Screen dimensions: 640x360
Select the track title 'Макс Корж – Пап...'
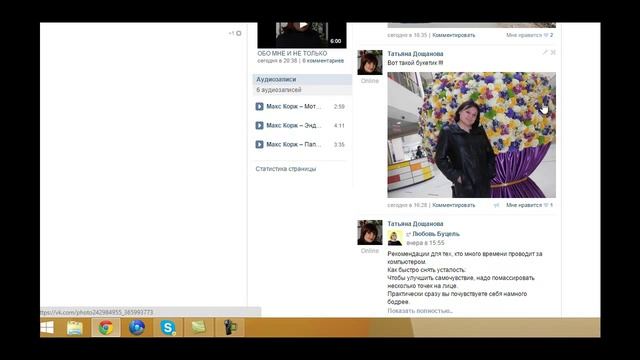[x=293, y=144]
